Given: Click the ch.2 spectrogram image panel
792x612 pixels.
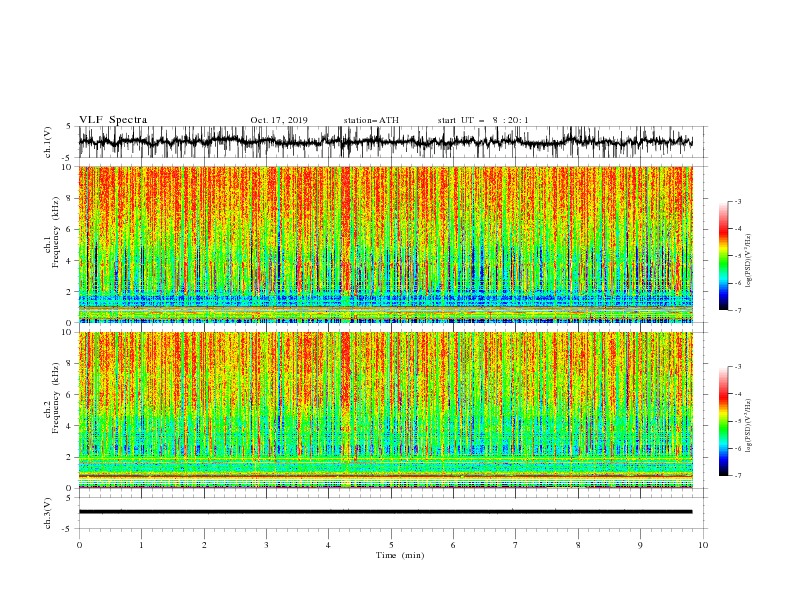Looking at the screenshot, I should 385,410.
